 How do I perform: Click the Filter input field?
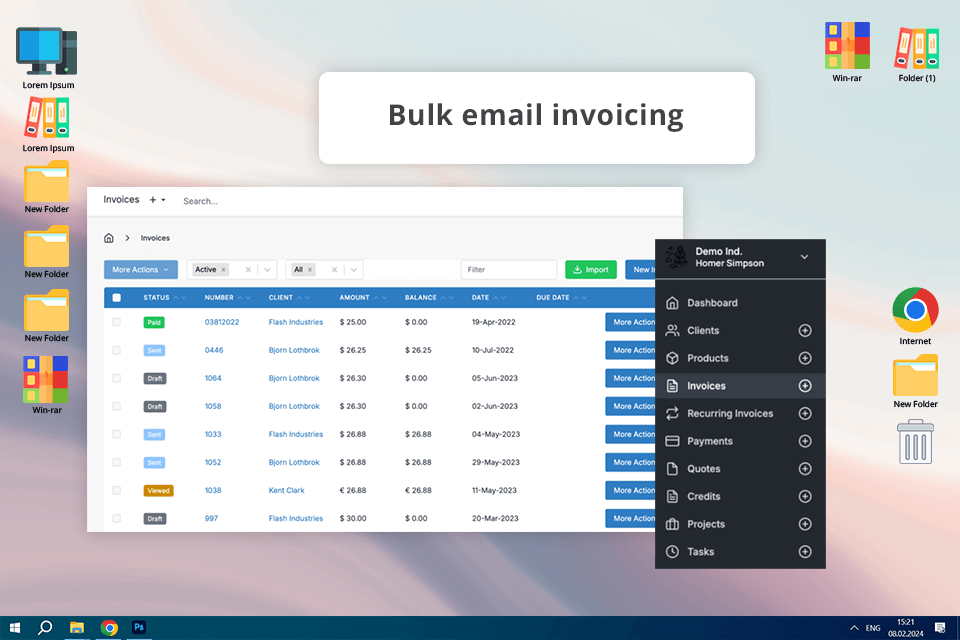click(x=508, y=269)
